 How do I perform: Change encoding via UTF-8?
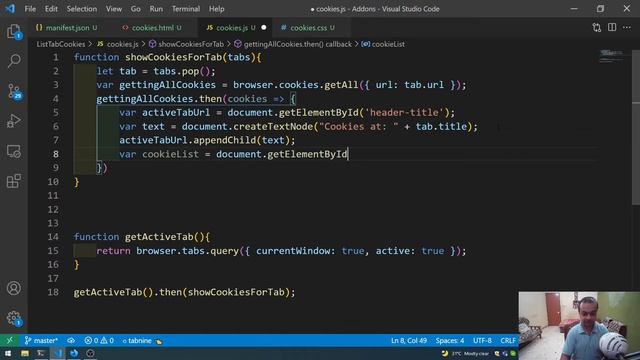482,340
